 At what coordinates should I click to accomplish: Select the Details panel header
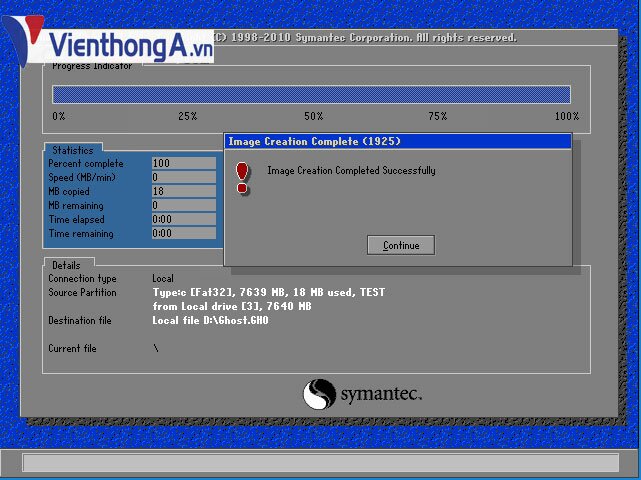click(66, 265)
